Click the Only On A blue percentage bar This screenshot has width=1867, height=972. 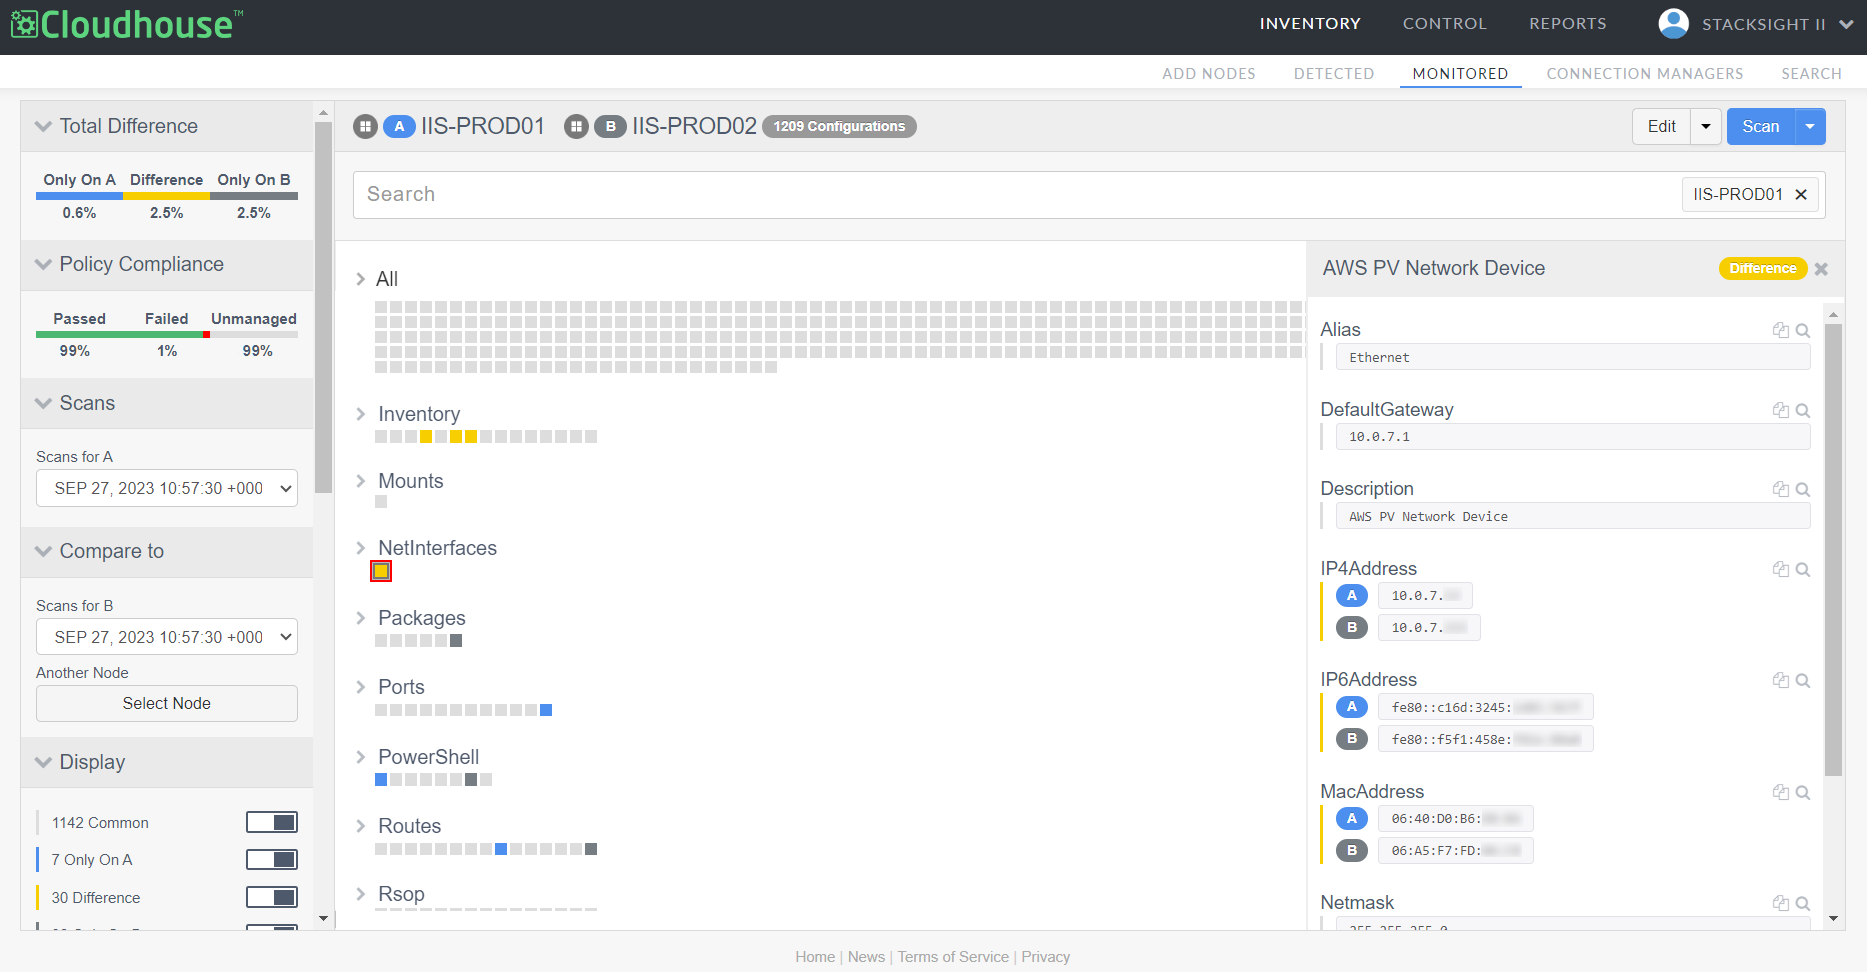click(x=80, y=196)
